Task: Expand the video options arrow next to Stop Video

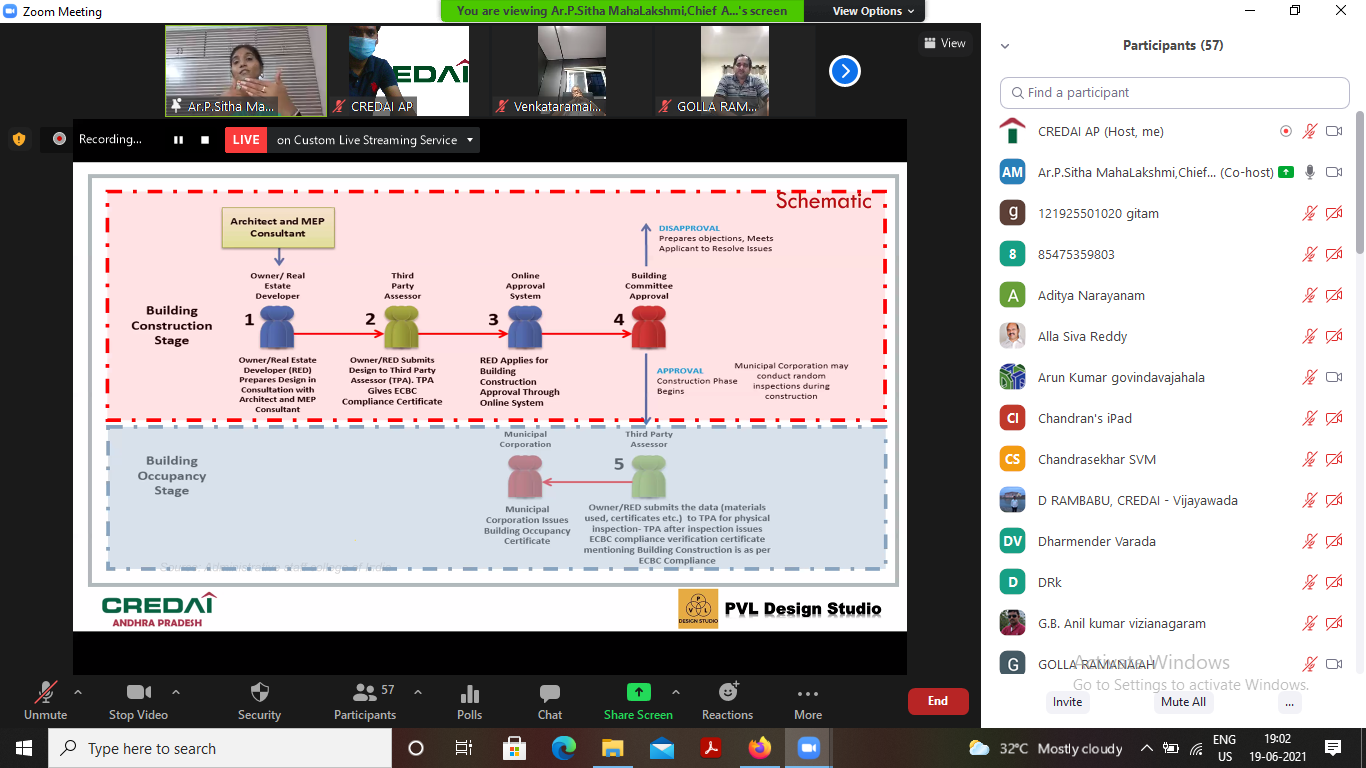Action: point(176,692)
